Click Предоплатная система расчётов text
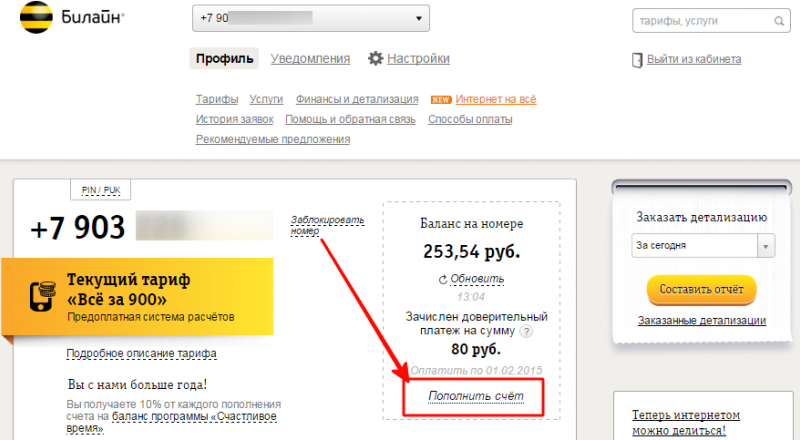The height and width of the screenshot is (440, 800). click(x=151, y=317)
